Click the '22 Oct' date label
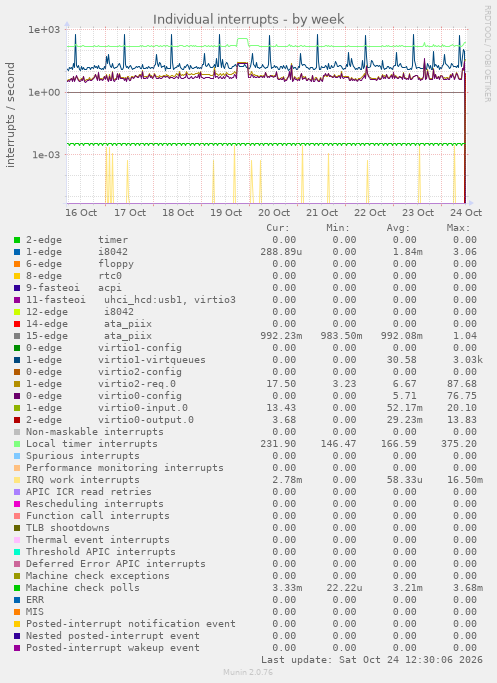497x683 pixels. pyautogui.click(x=370, y=213)
